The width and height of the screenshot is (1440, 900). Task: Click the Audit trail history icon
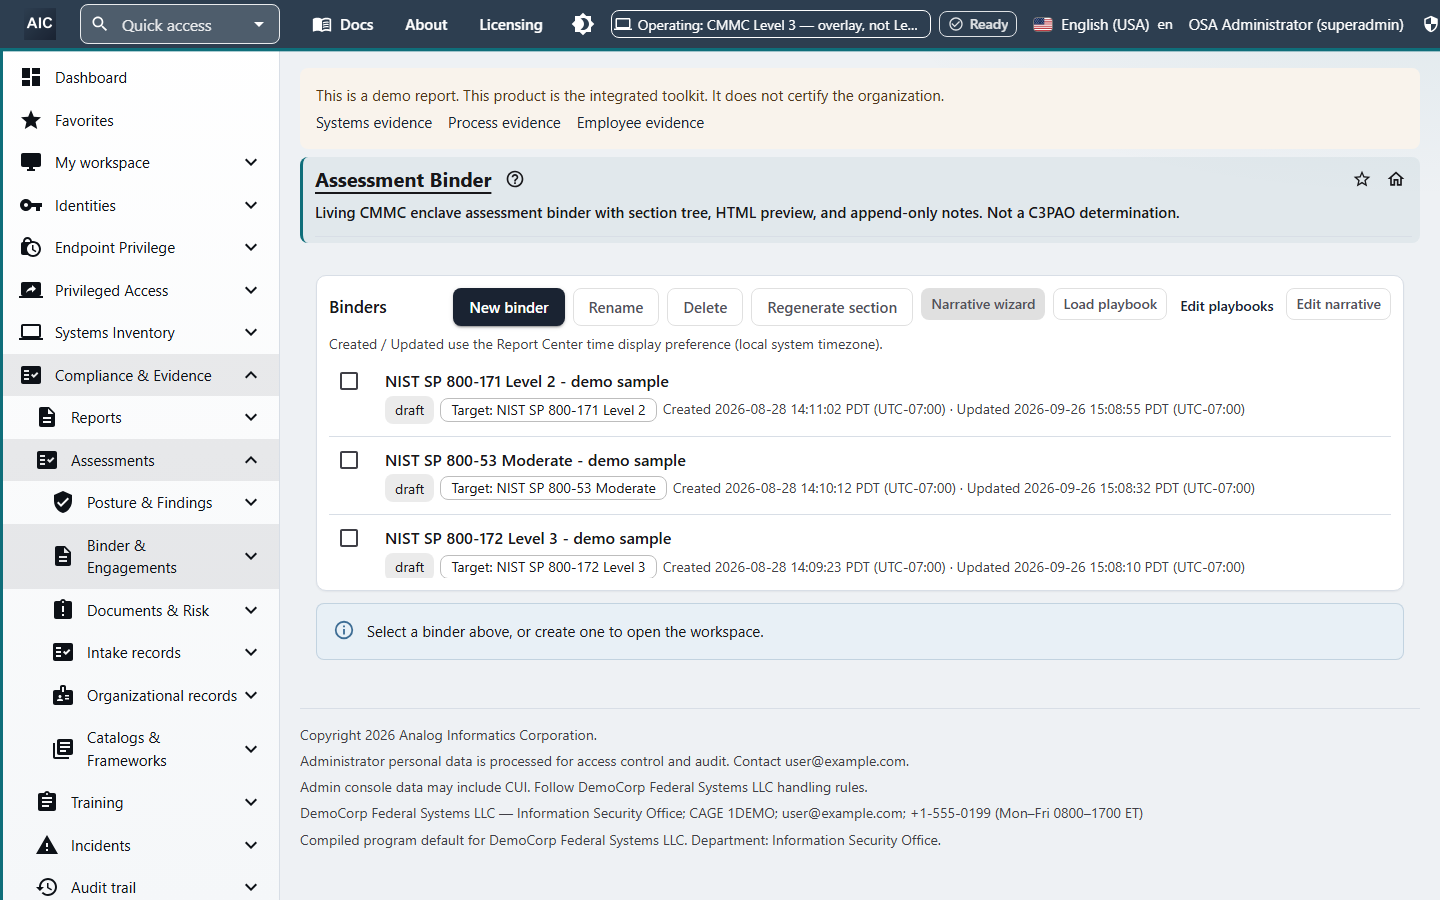[47, 887]
